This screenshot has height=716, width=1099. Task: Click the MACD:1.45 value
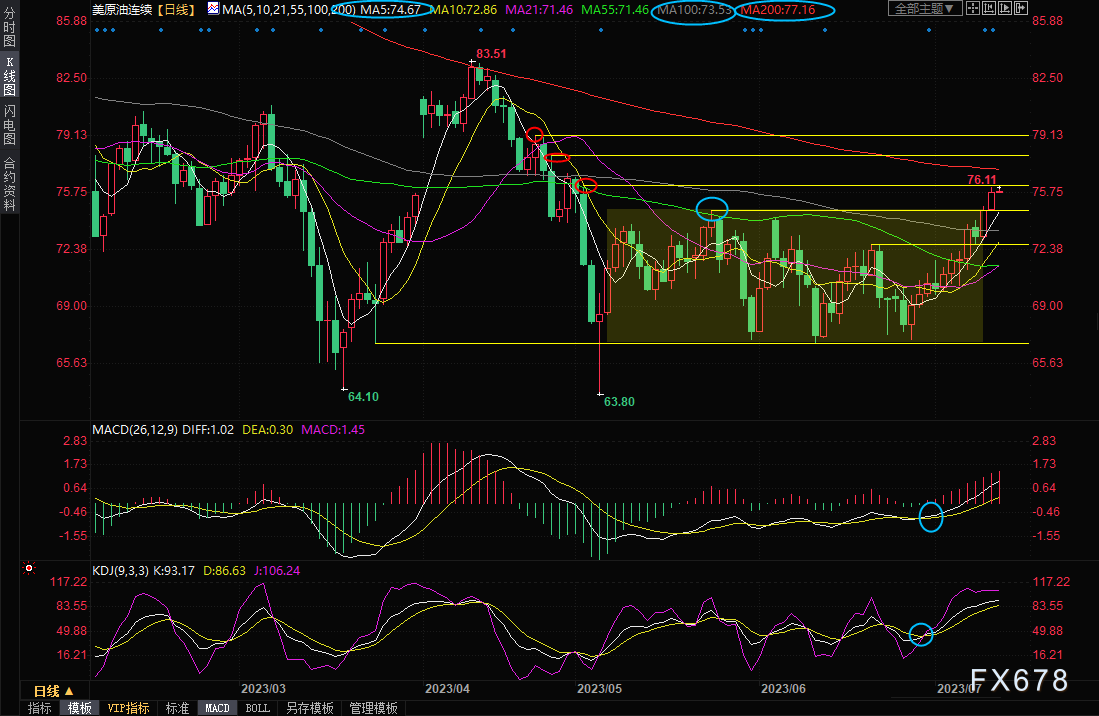[x=333, y=429]
